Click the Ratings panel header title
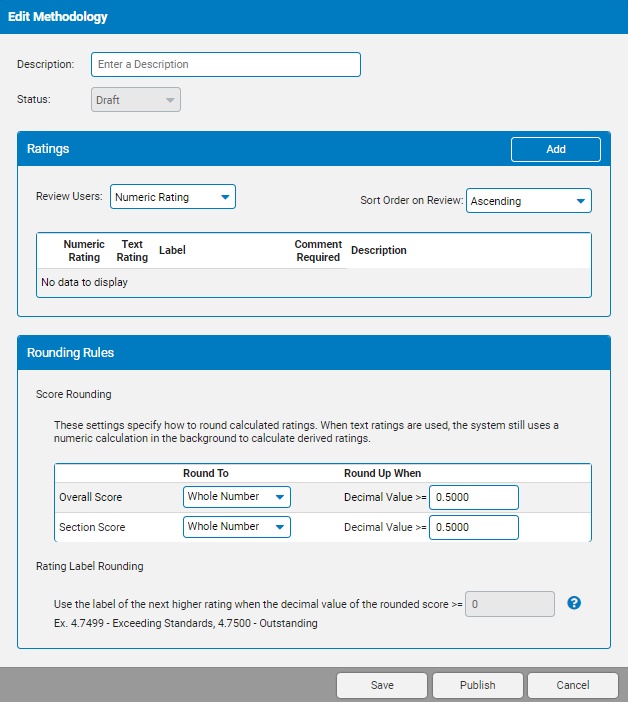This screenshot has height=702, width=628. click(48, 149)
